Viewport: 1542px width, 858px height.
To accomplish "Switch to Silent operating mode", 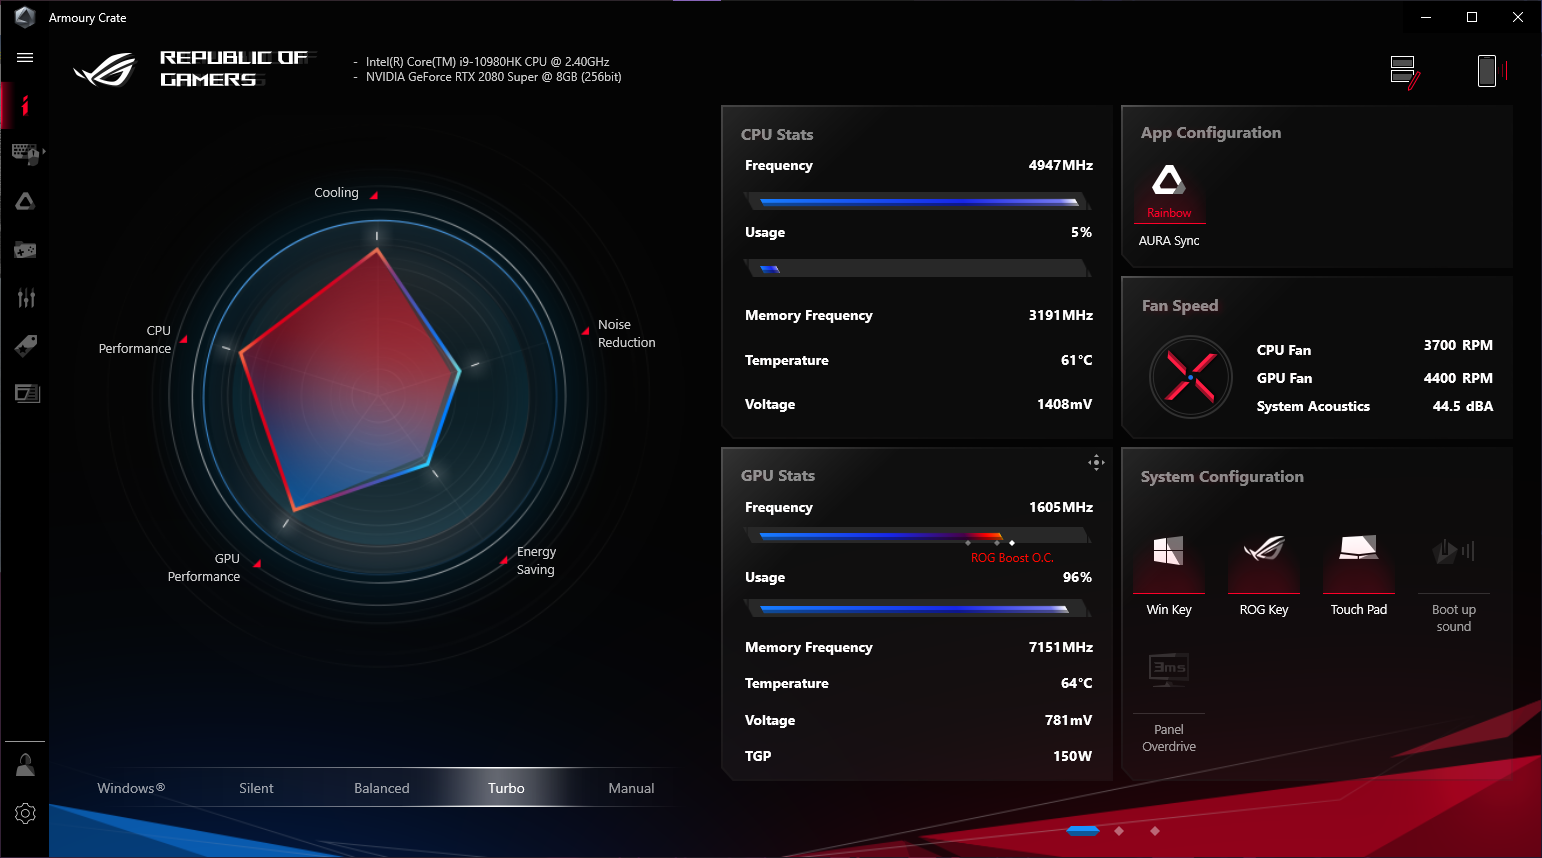I will 256,788.
